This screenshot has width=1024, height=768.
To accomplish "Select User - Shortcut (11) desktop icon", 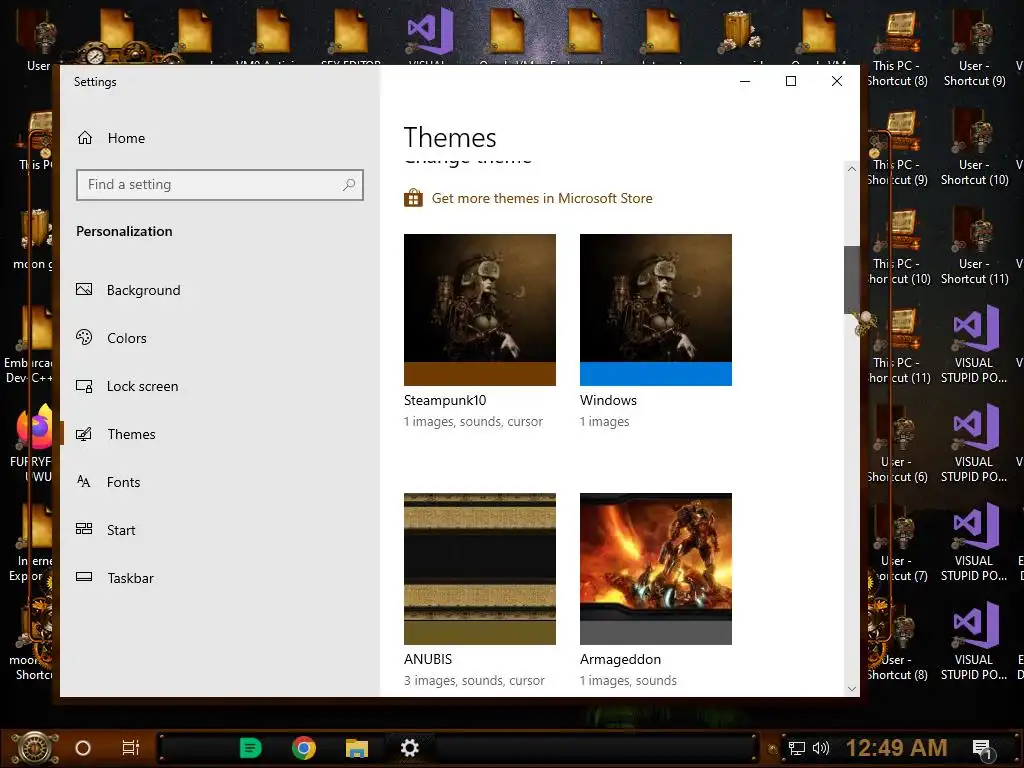I will [974, 246].
